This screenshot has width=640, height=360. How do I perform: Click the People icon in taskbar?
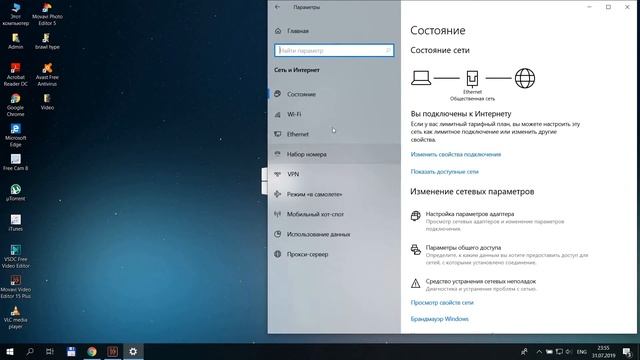pyautogui.click(x=524, y=351)
